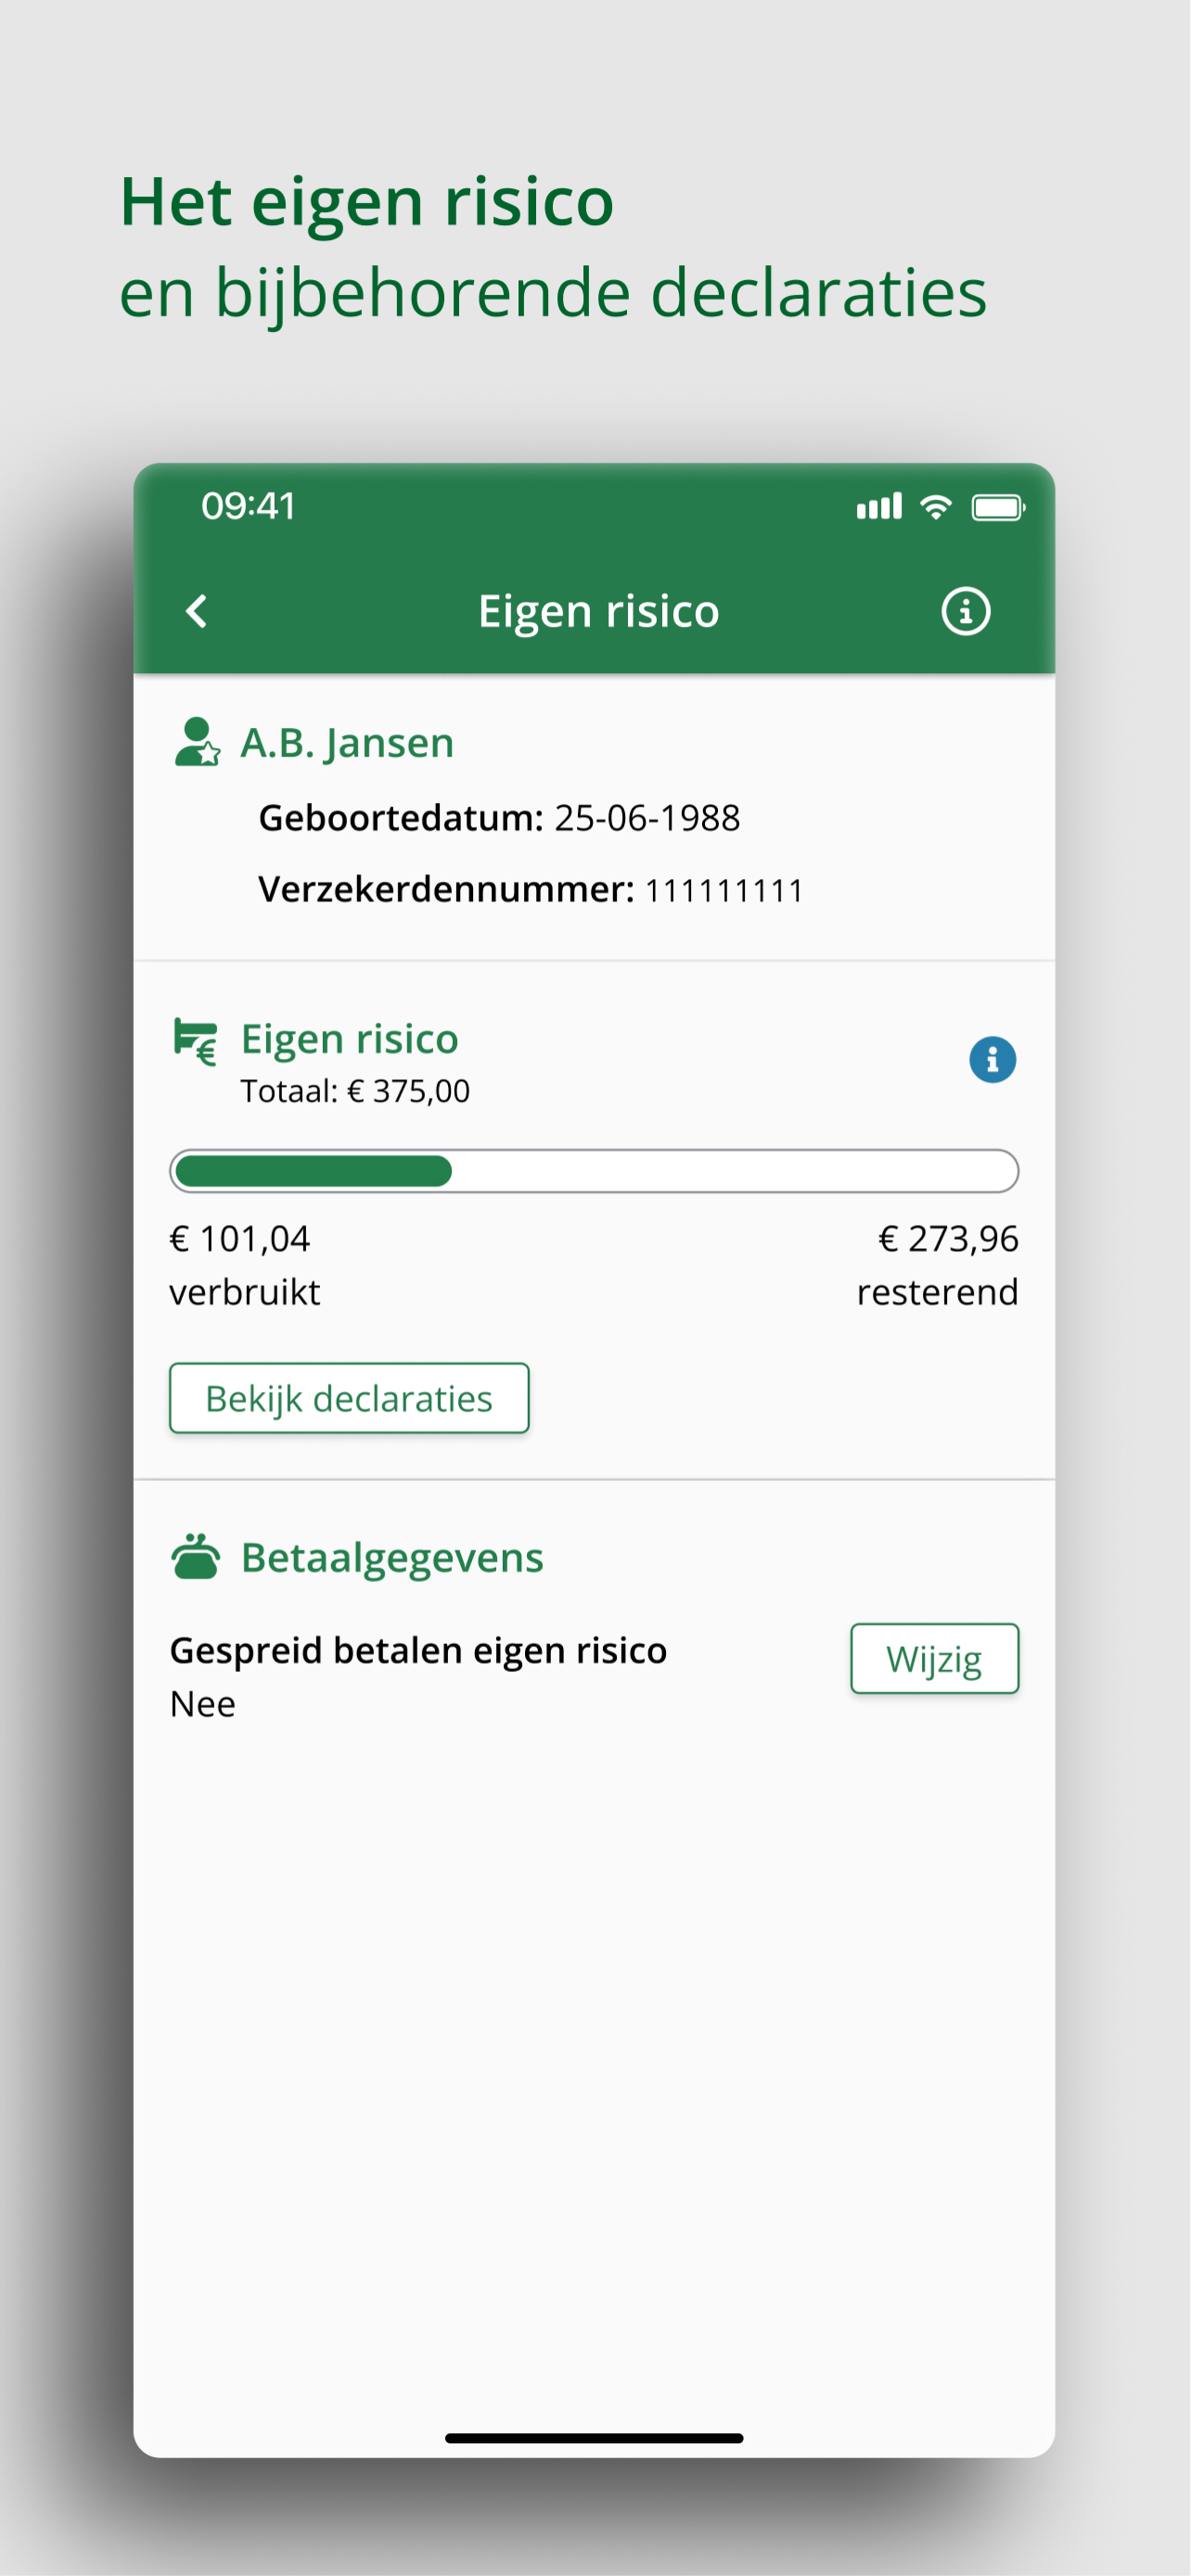Screen dimensions: 1191x2576
Task: Tap the battery status icon
Action: (998, 507)
